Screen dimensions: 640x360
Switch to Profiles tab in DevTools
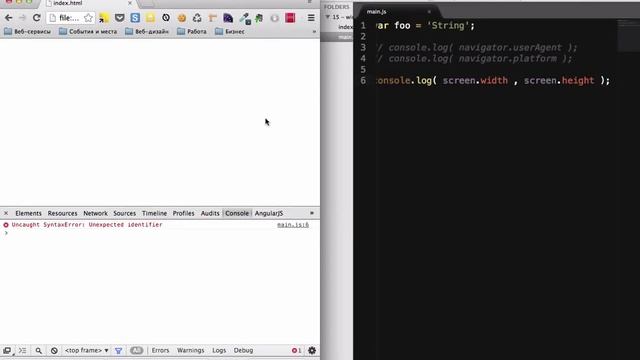click(x=183, y=213)
